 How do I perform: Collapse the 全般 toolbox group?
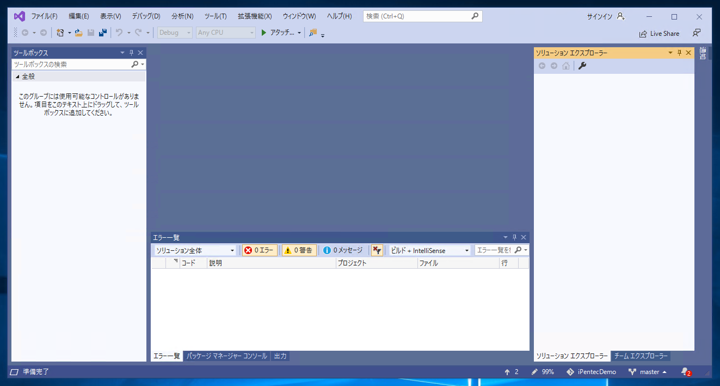click(17, 77)
